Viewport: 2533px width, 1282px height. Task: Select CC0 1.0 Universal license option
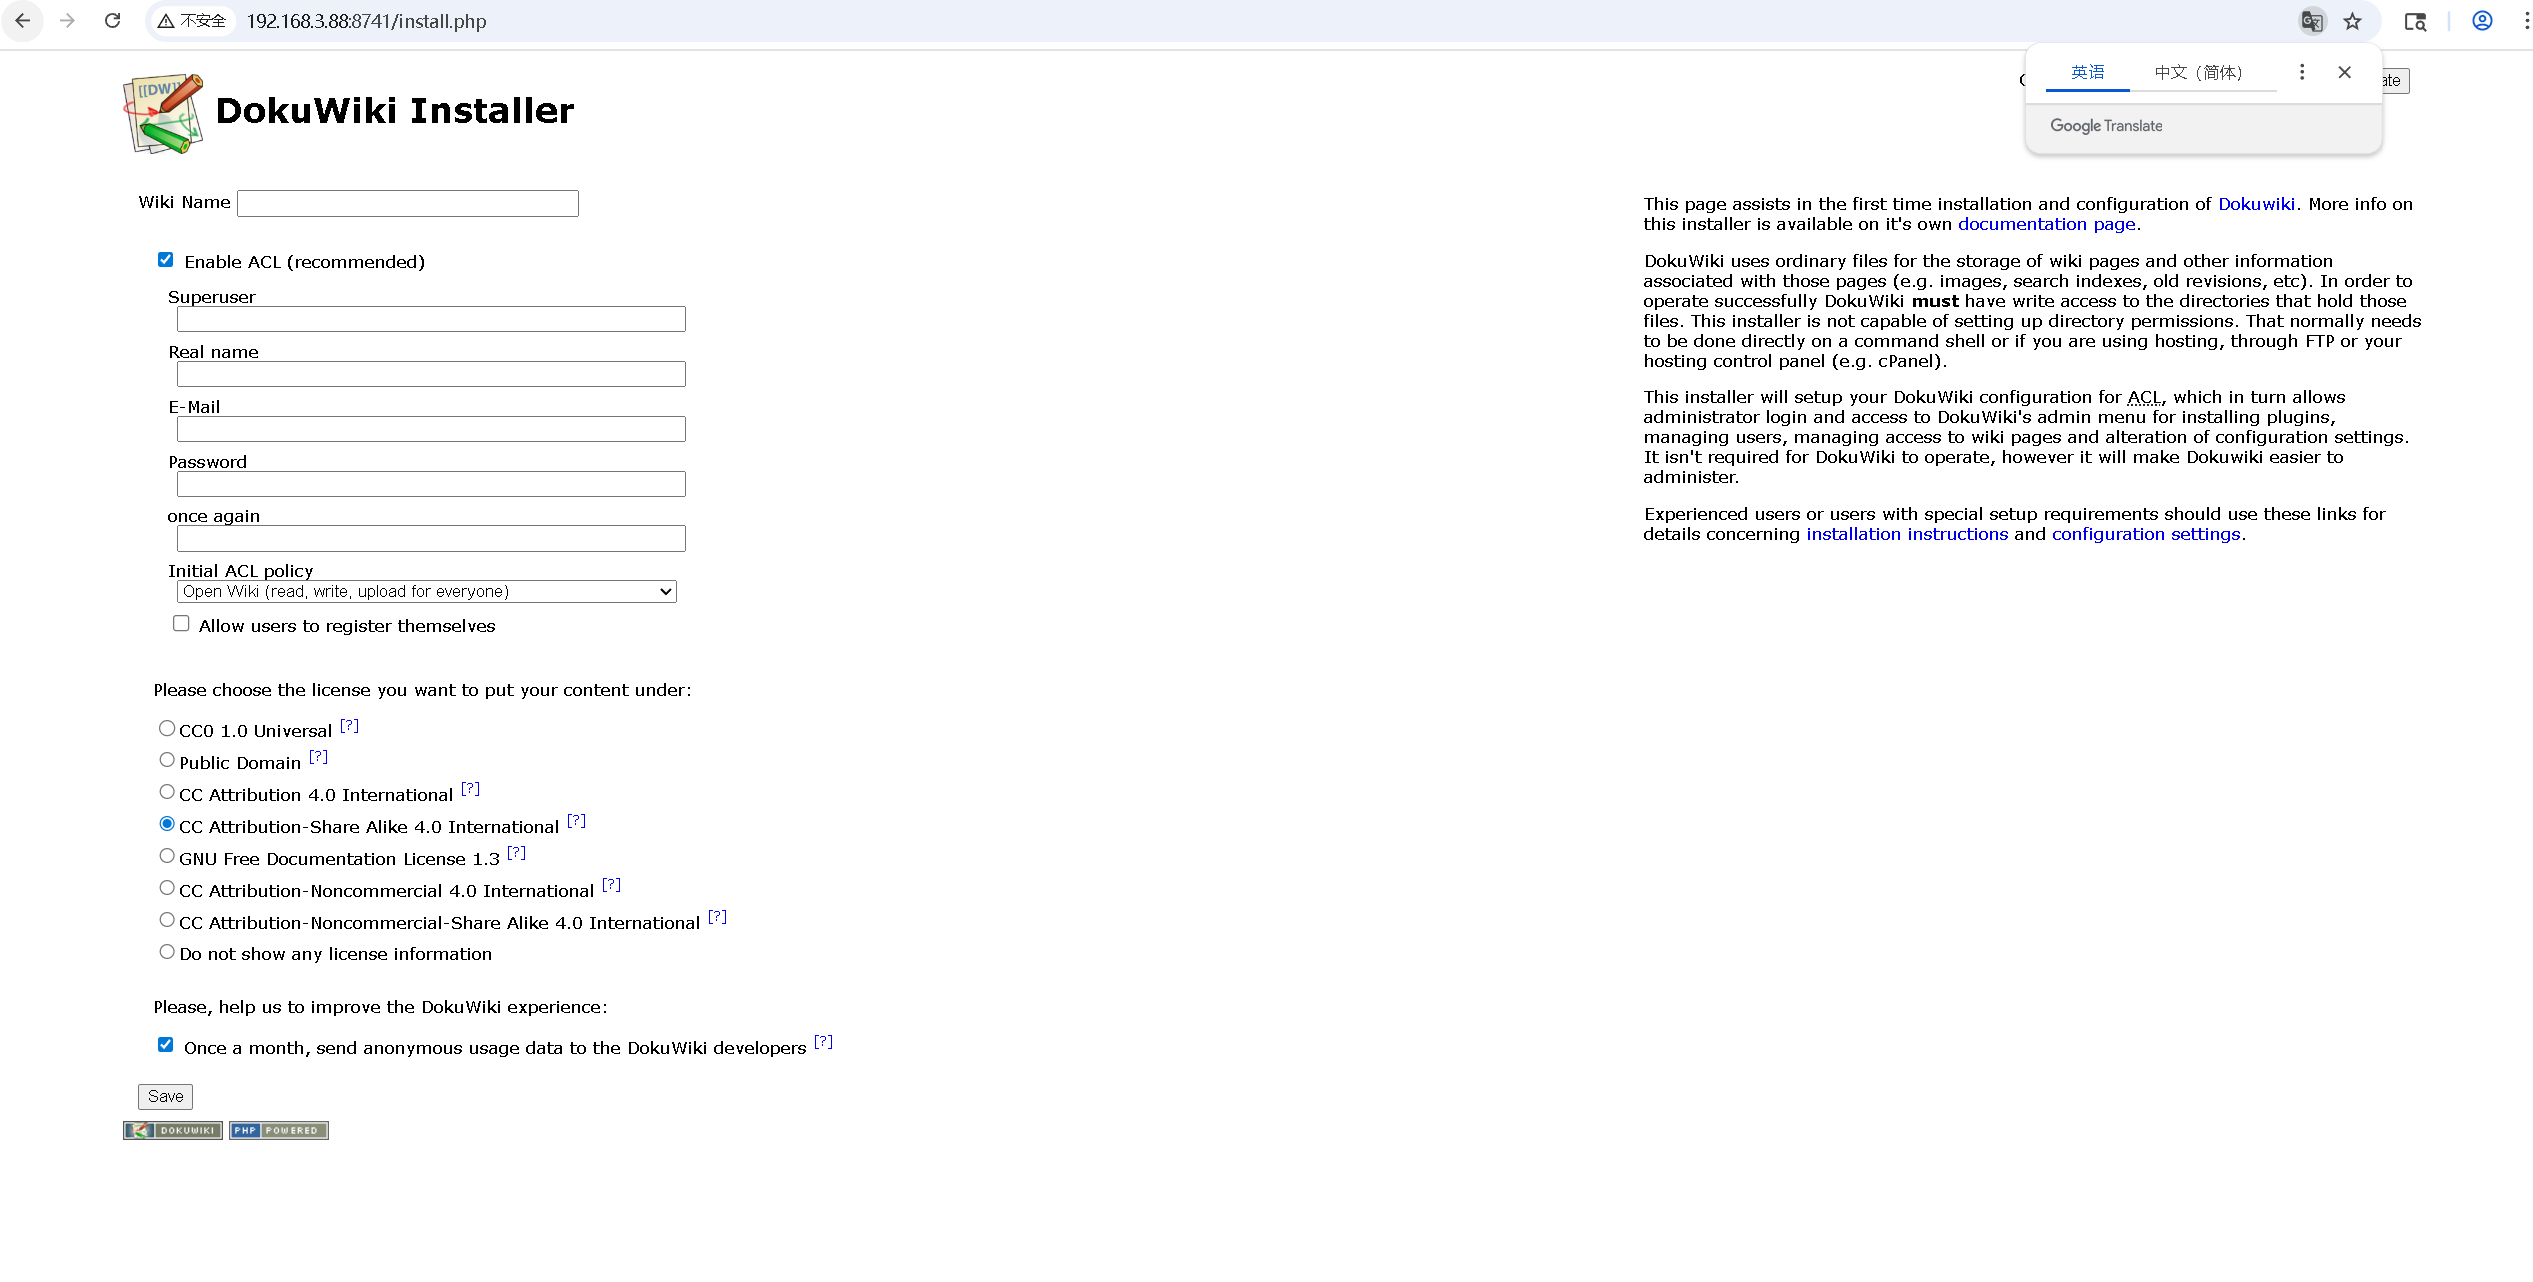pos(167,728)
